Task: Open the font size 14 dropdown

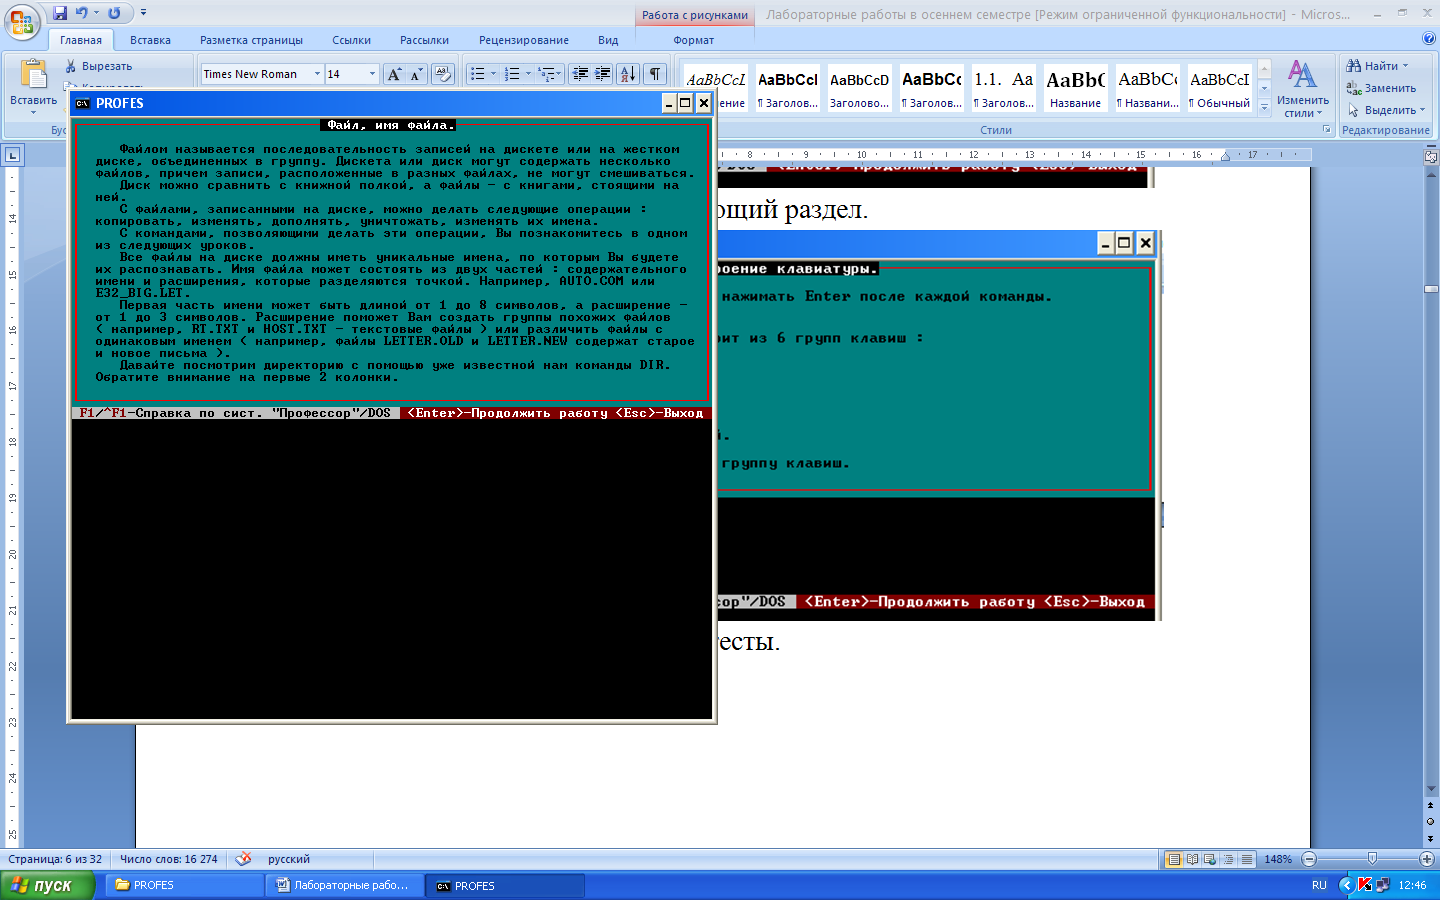Action: [372, 74]
